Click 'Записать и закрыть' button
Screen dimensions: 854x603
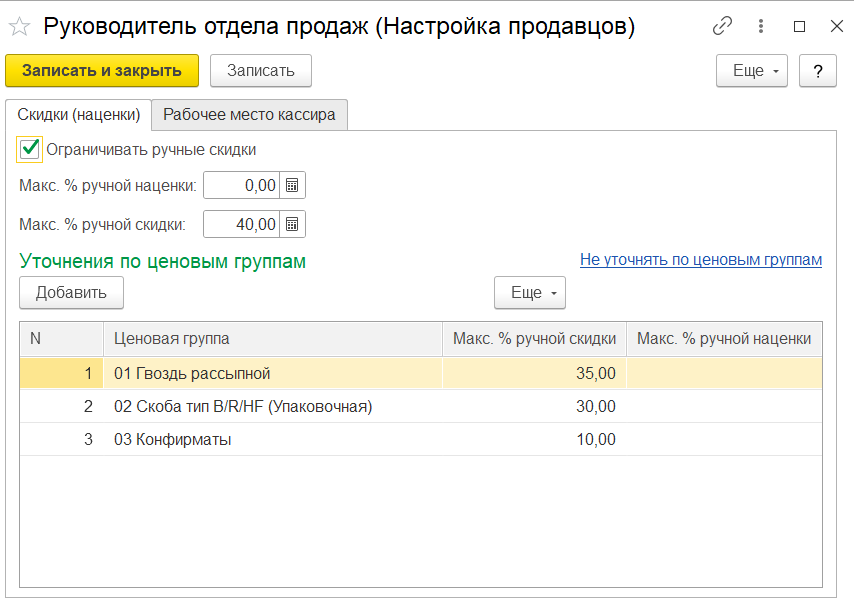click(102, 71)
